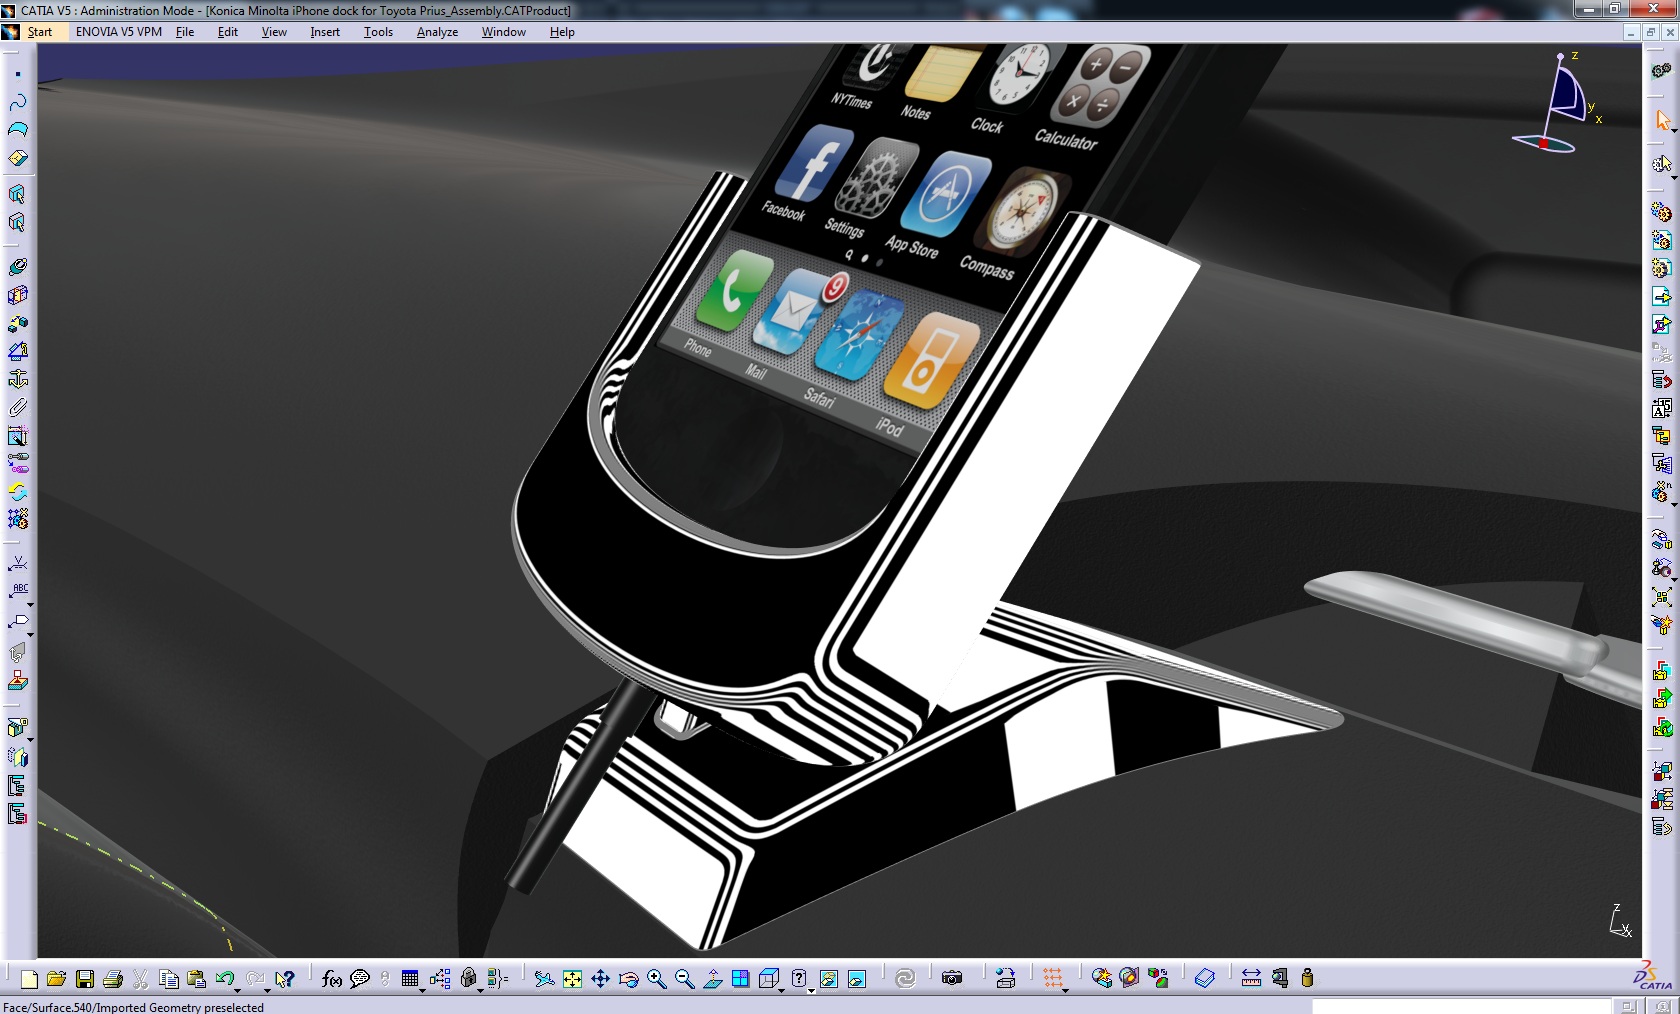Click the command input field in status bar
1680x1014 pixels.
pyautogui.click(x=1462, y=1006)
